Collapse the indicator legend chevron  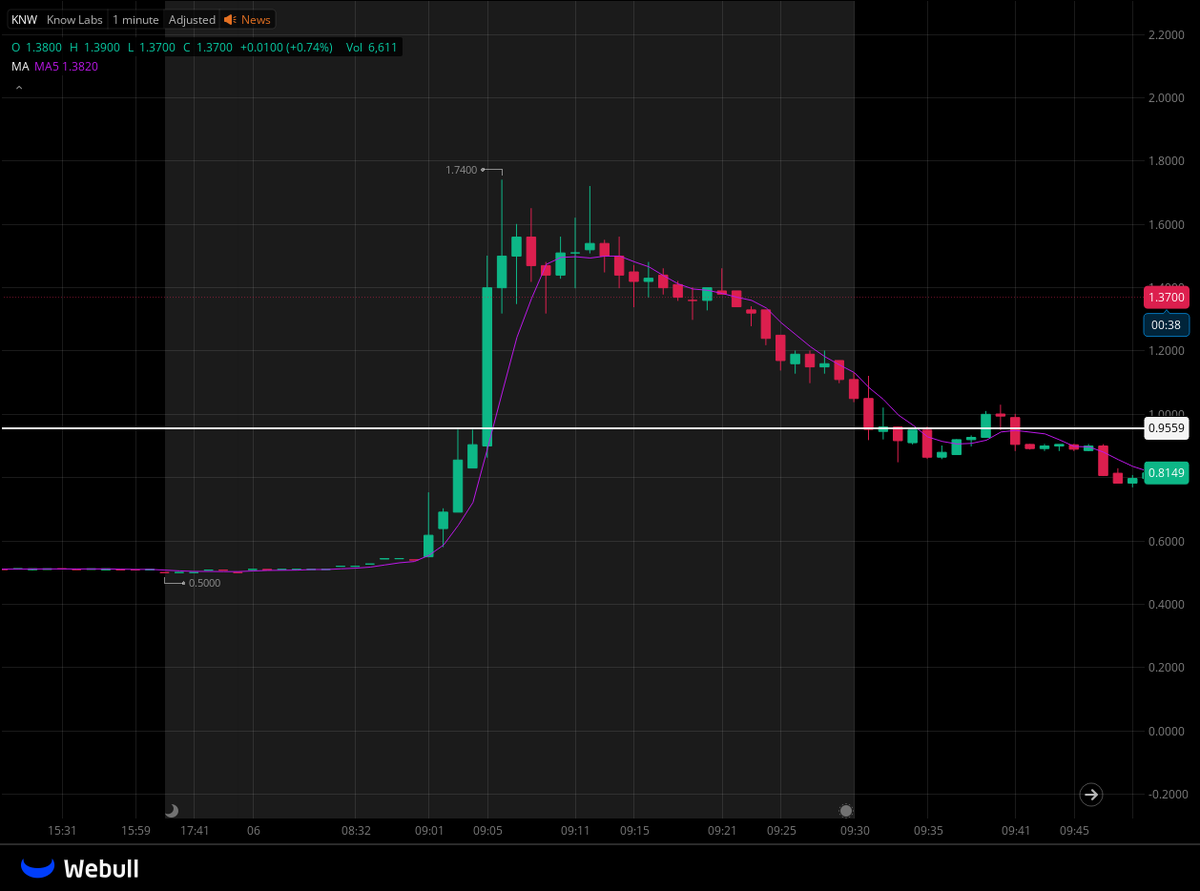click(x=18, y=88)
